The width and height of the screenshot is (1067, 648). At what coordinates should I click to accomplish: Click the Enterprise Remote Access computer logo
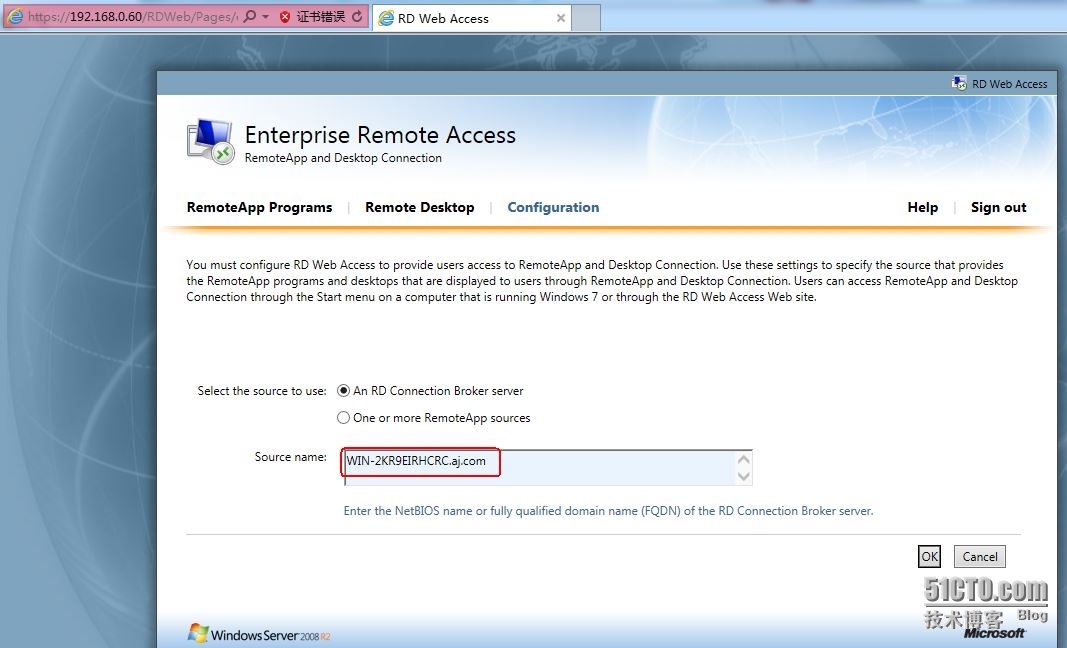click(210, 141)
